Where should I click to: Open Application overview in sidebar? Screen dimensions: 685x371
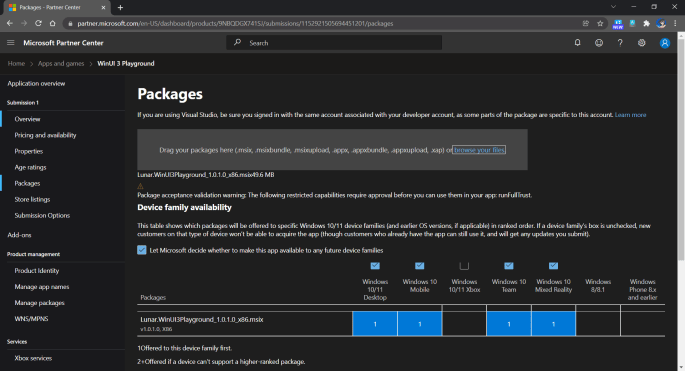36,83
